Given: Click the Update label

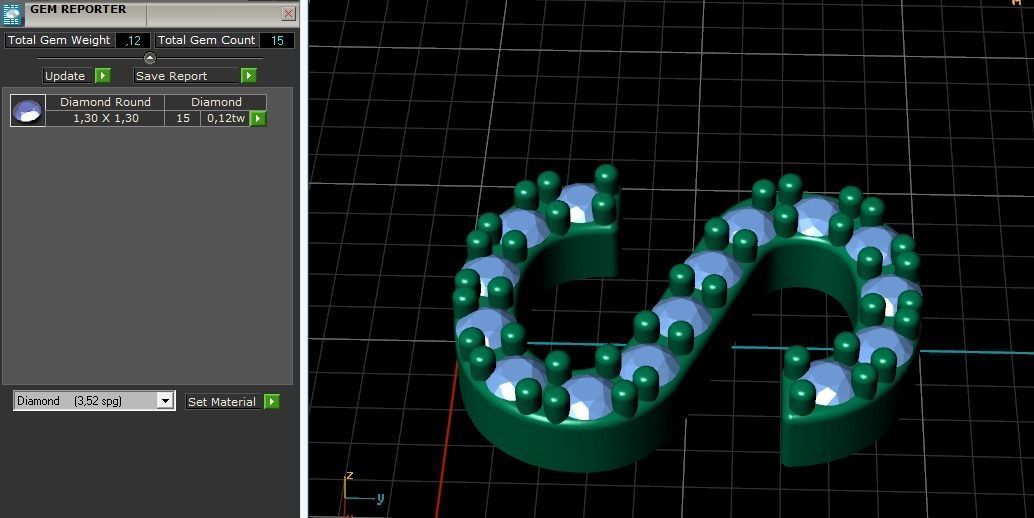Looking at the screenshot, I should 65,76.
